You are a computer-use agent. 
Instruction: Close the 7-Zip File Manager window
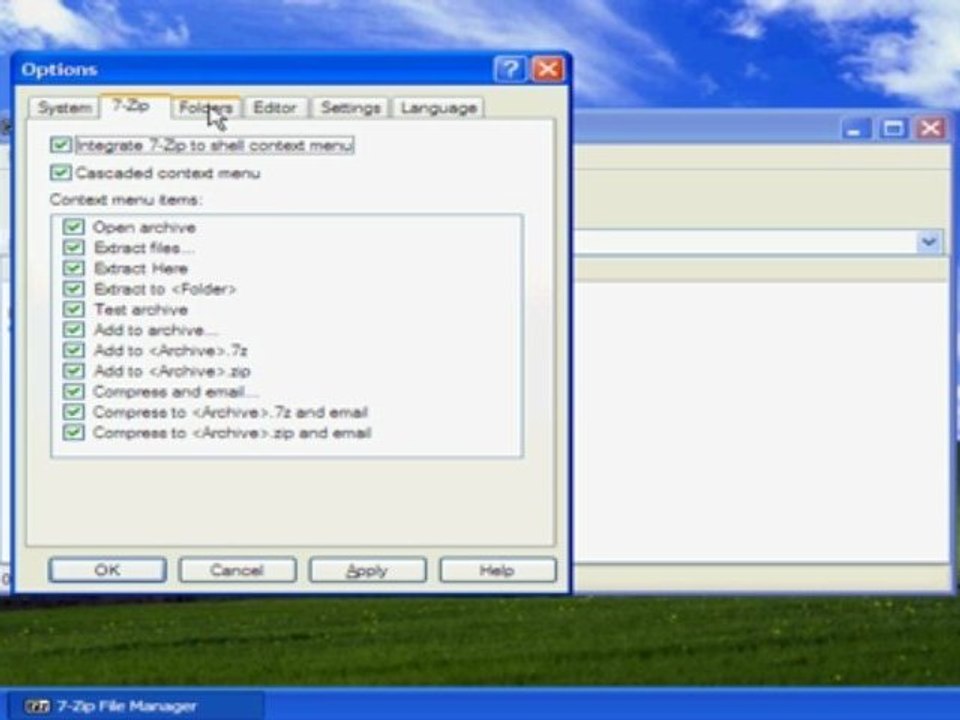tap(931, 129)
